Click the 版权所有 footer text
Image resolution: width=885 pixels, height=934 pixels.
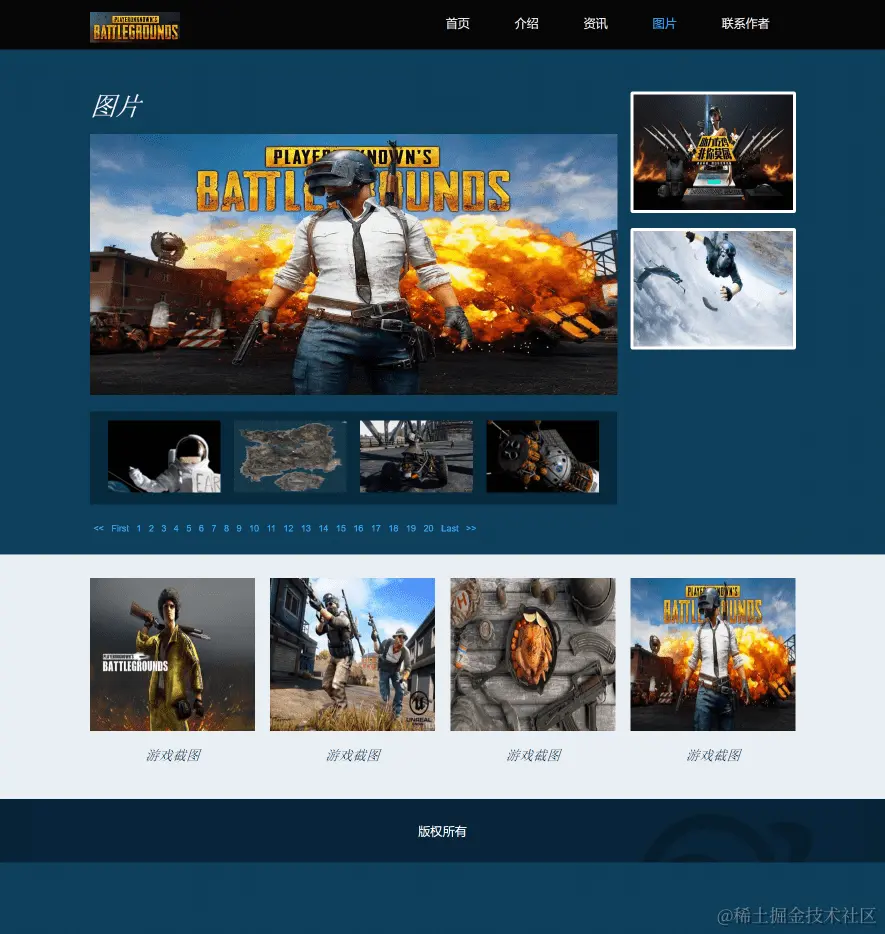pos(442,832)
